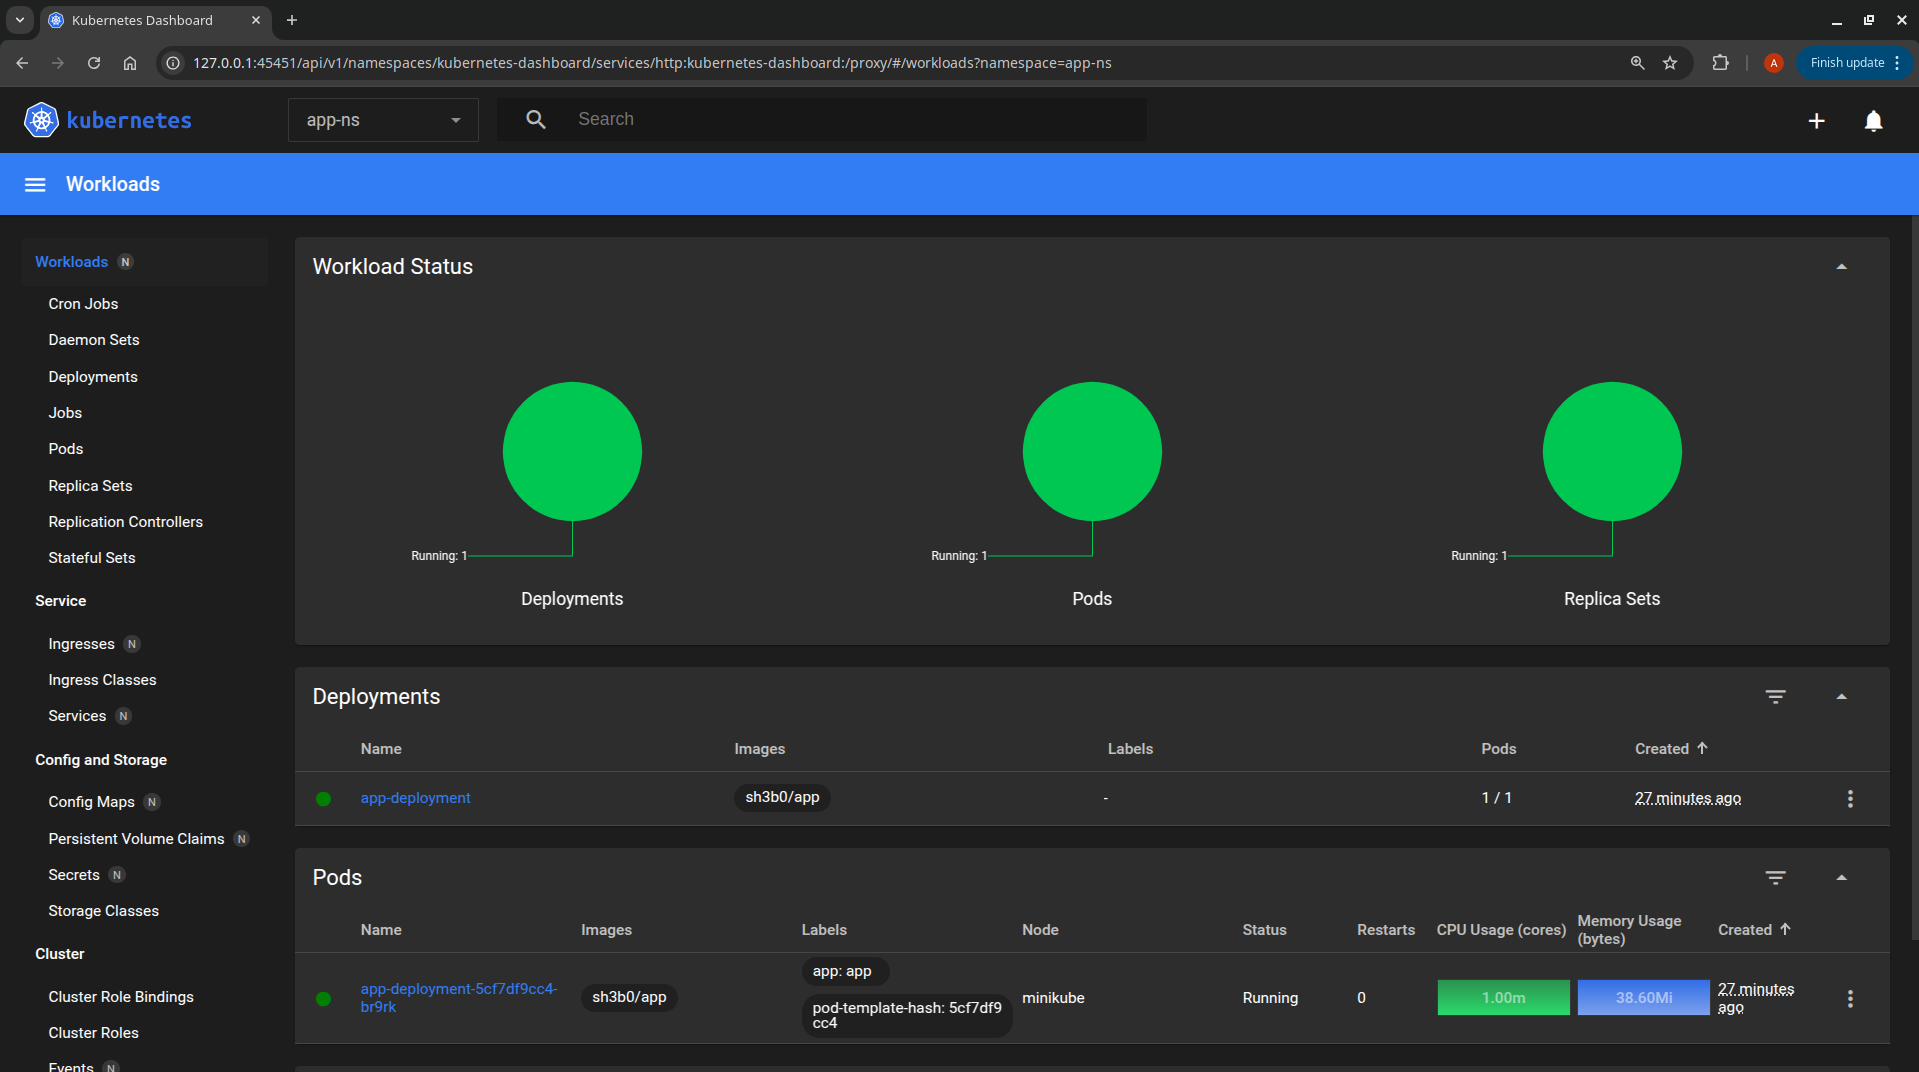Bookmark this page with star icon

coord(1669,63)
